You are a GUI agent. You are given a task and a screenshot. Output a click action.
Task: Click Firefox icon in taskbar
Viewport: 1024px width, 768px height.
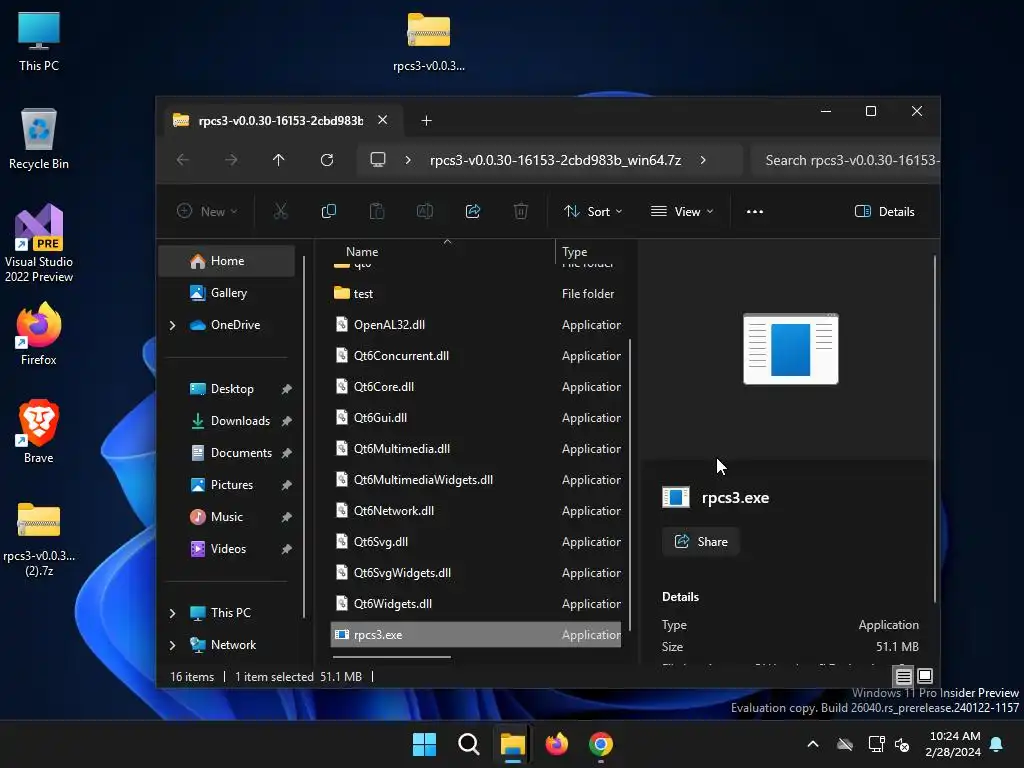[556, 744]
